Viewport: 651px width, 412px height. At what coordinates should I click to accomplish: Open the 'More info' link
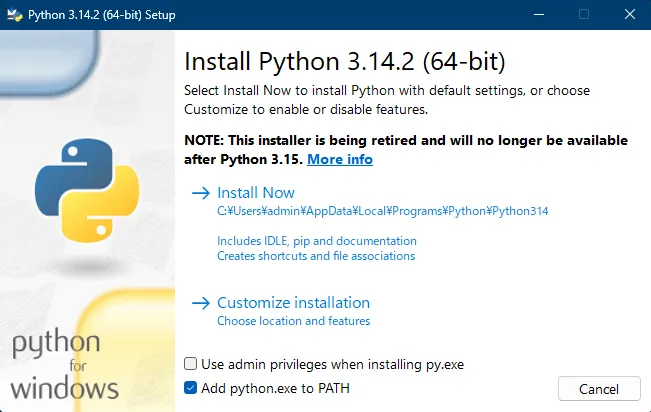point(340,159)
